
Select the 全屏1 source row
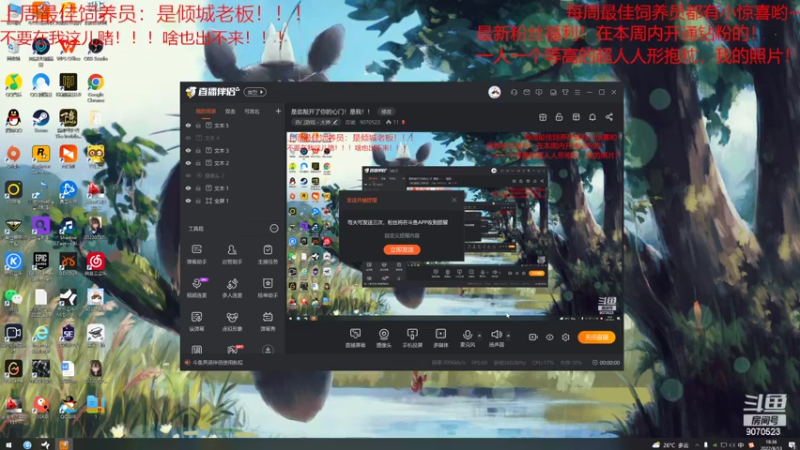[233, 201]
